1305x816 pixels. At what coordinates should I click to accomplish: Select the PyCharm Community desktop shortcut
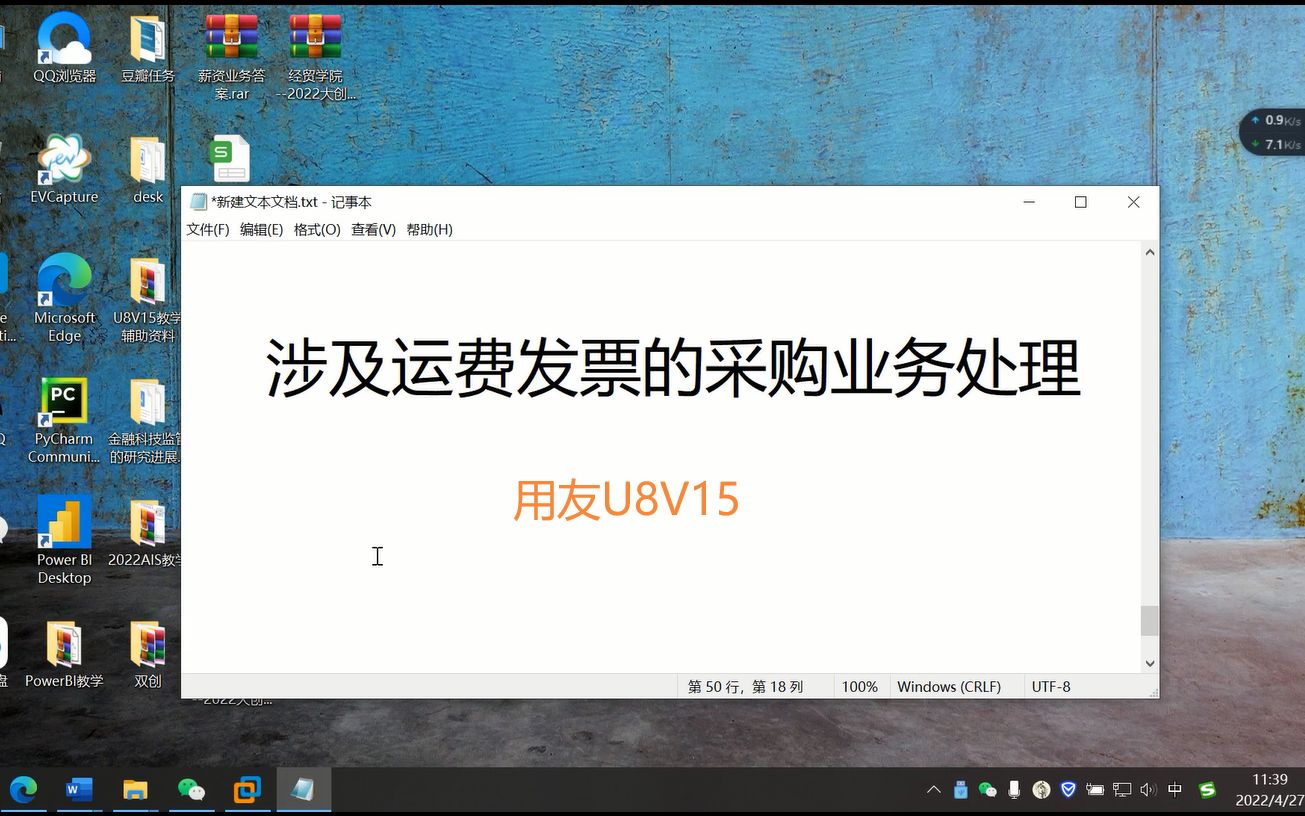coord(64,420)
